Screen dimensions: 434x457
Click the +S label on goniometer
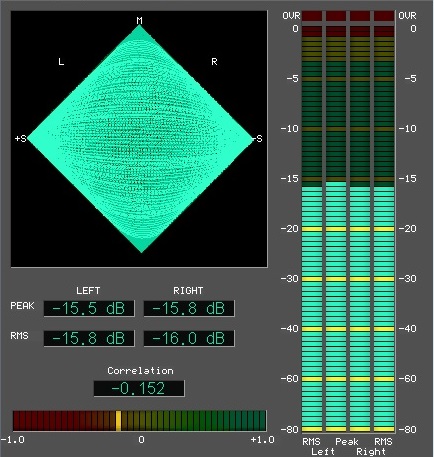pos(21,138)
